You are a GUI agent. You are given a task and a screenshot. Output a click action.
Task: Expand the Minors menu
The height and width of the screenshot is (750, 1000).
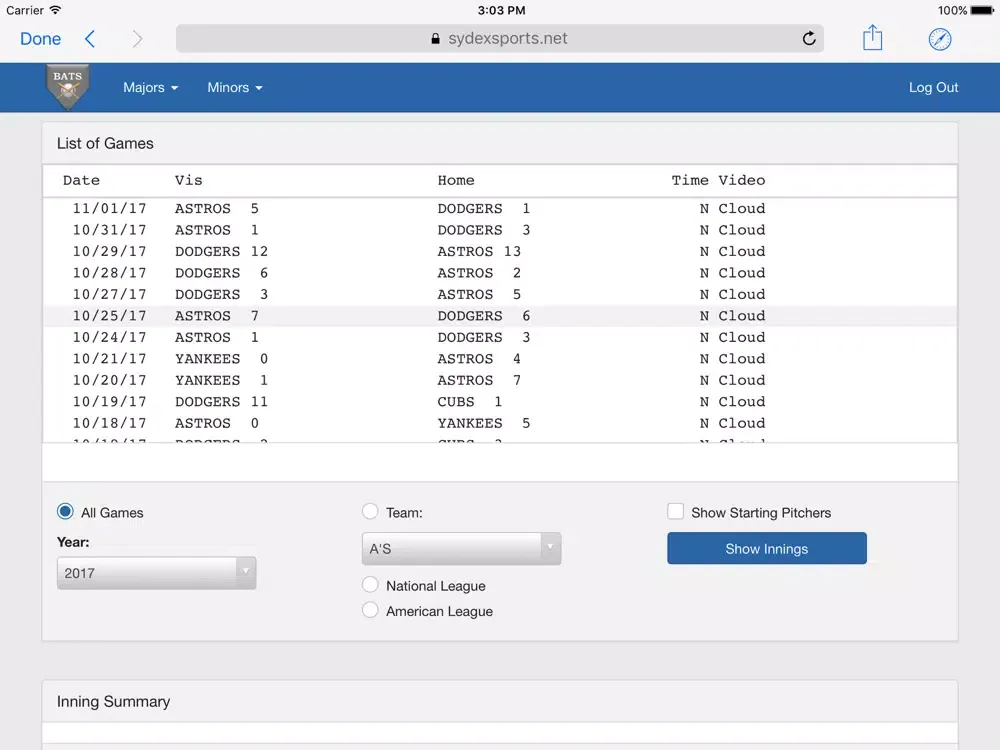tap(235, 87)
